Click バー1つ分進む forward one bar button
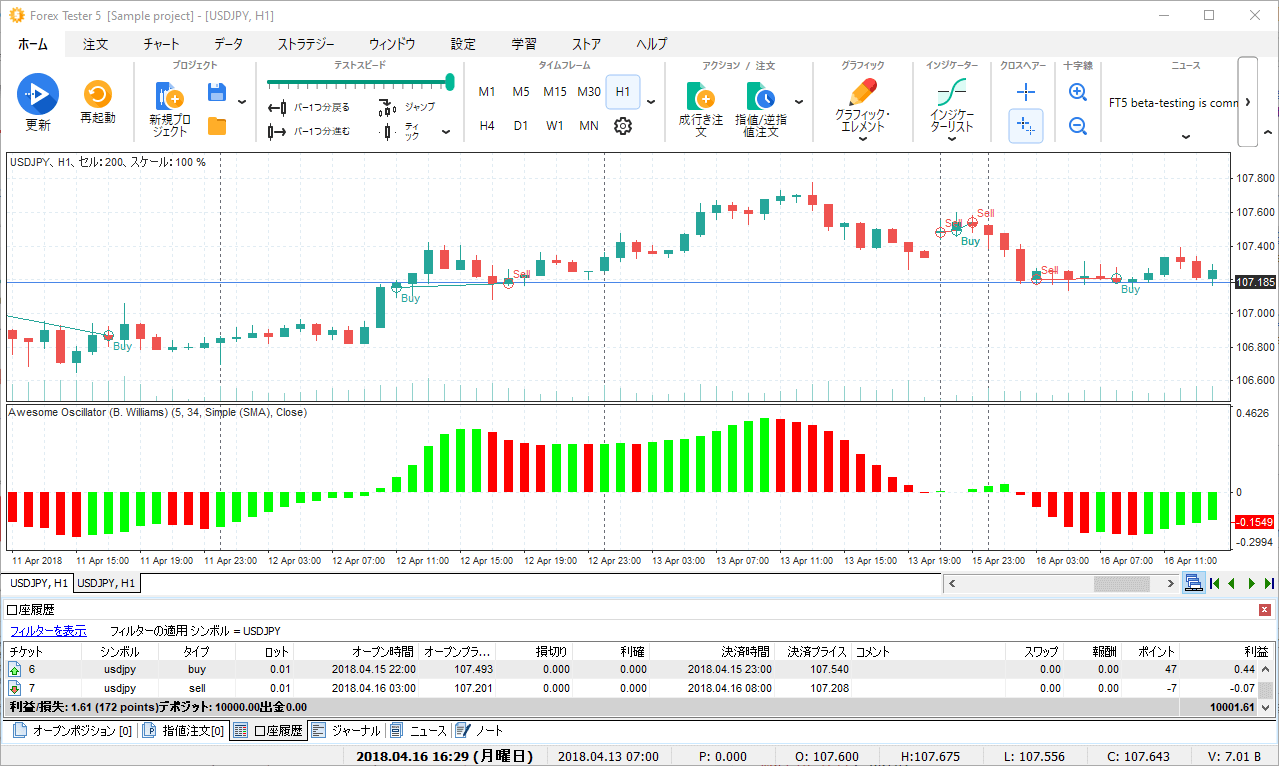Image resolution: width=1279 pixels, height=766 pixels. point(310,131)
